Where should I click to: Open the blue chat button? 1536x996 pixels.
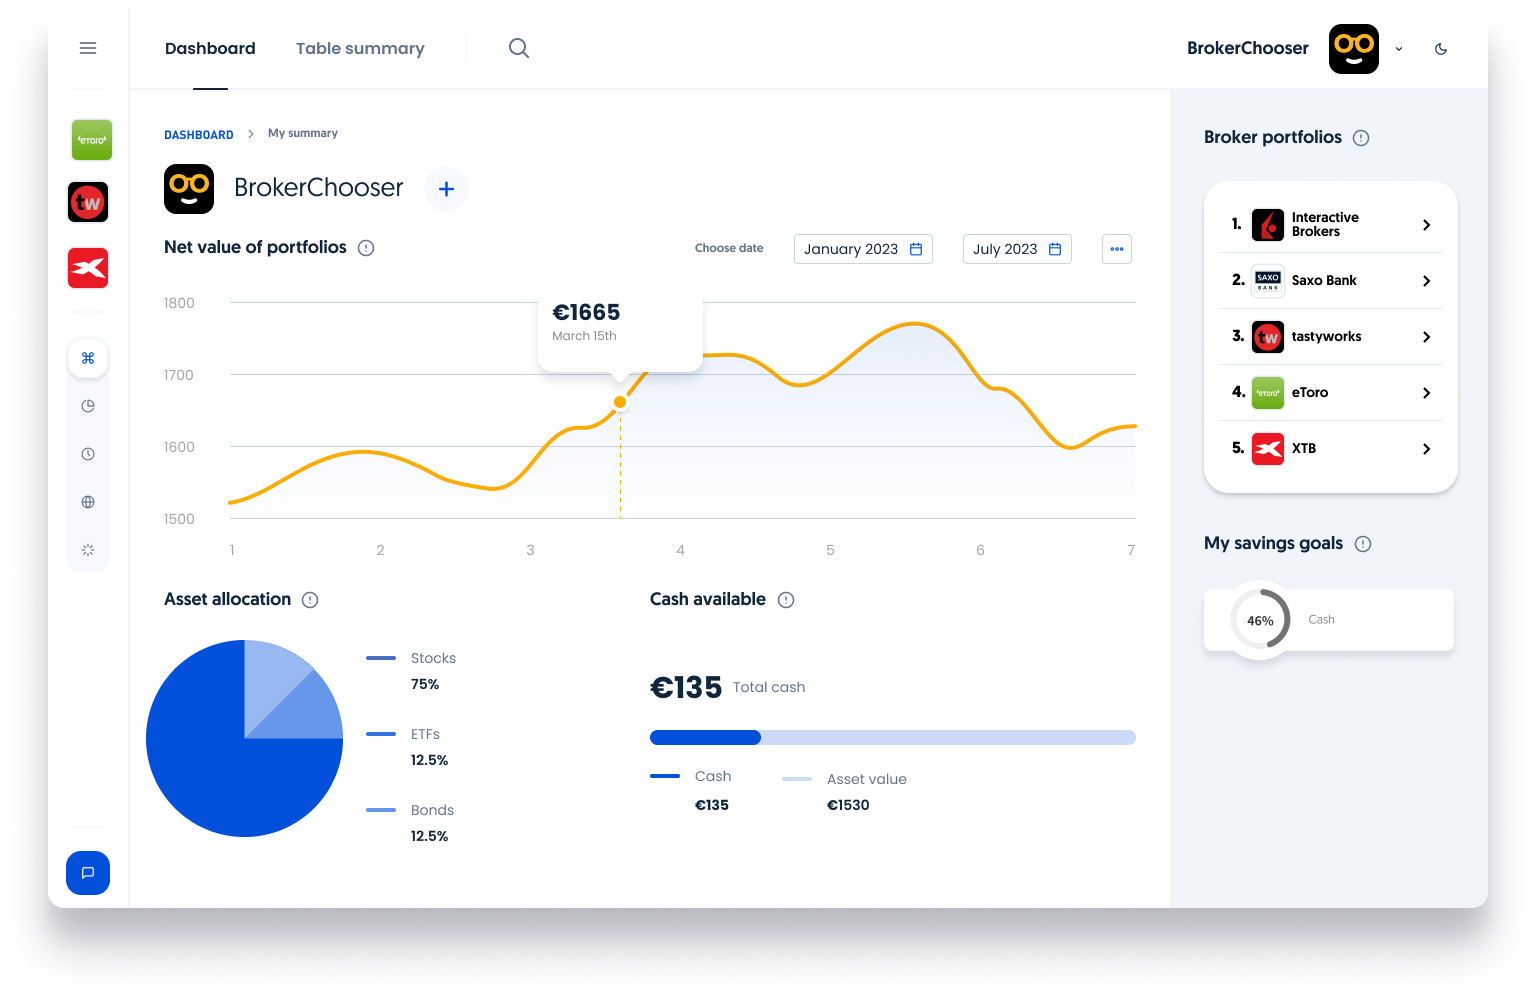(88, 873)
